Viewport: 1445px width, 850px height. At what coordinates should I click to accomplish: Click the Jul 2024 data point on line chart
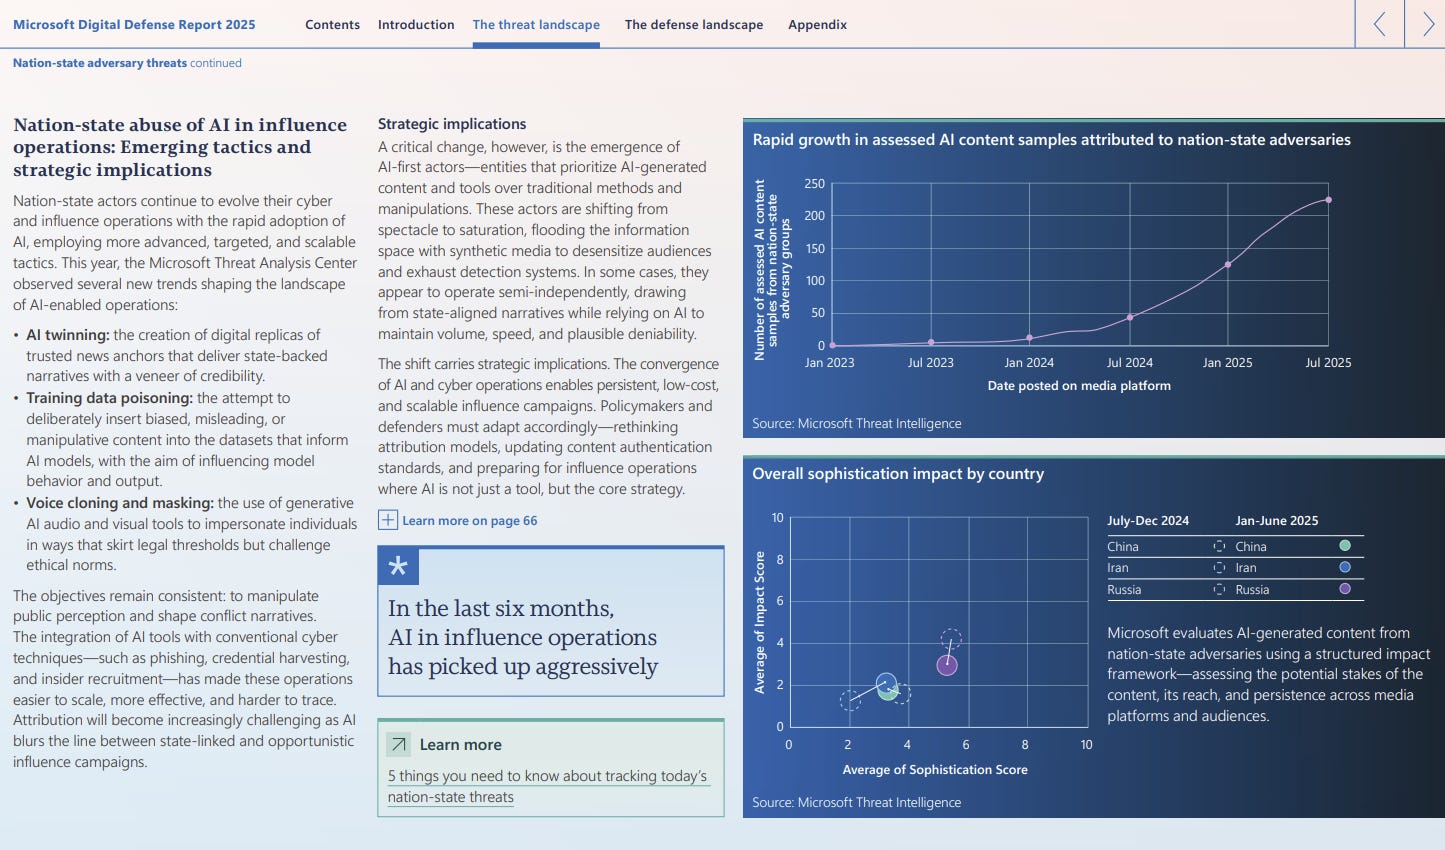[1130, 317]
